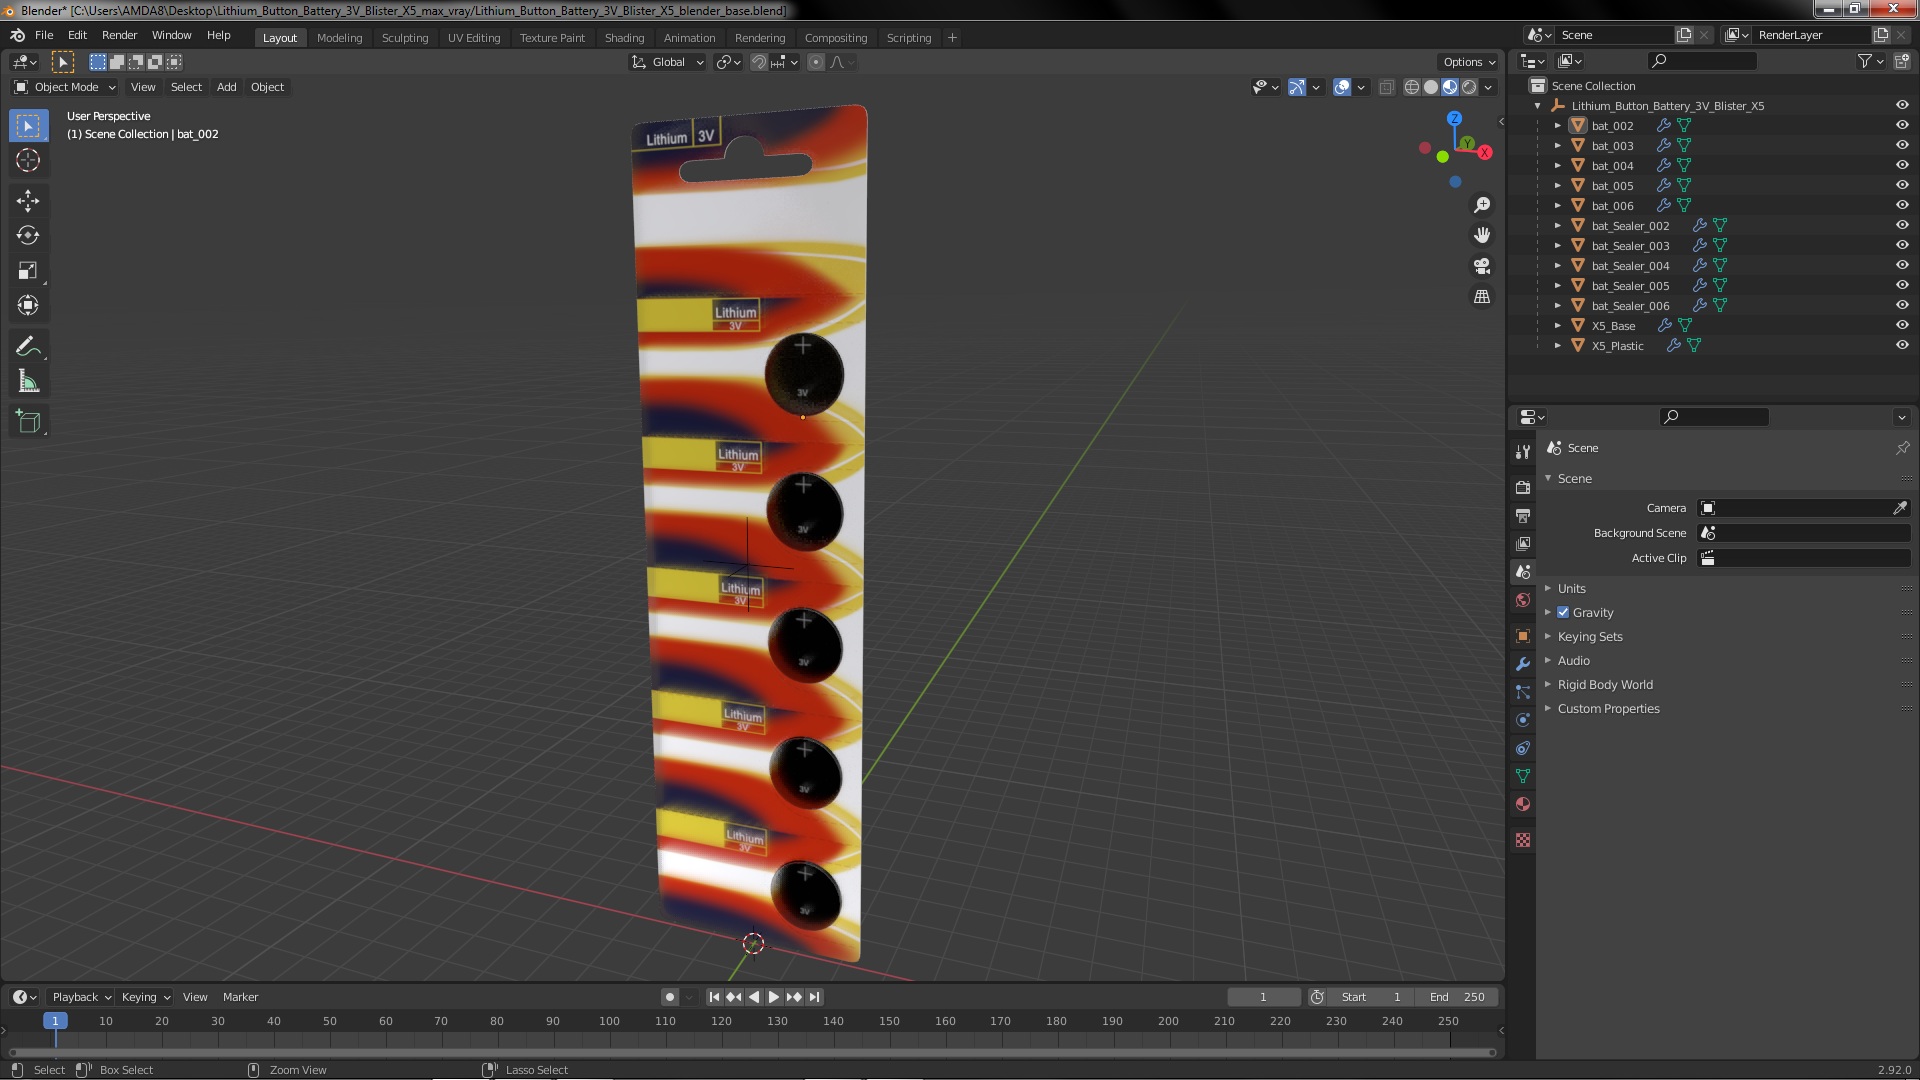This screenshot has height=1080, width=1920.
Task: Click the blue Z axis gizmo ball
Action: (1455, 118)
